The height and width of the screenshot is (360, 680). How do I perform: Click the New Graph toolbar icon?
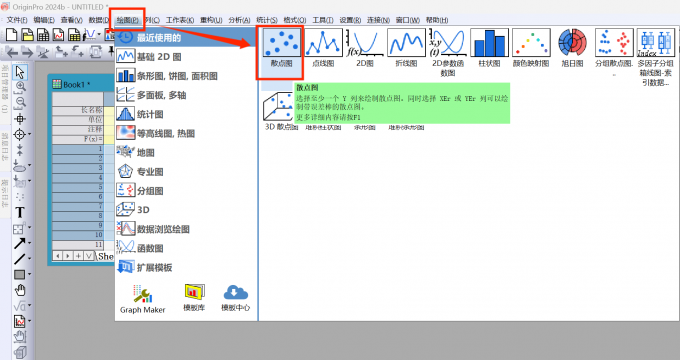tap(59, 34)
